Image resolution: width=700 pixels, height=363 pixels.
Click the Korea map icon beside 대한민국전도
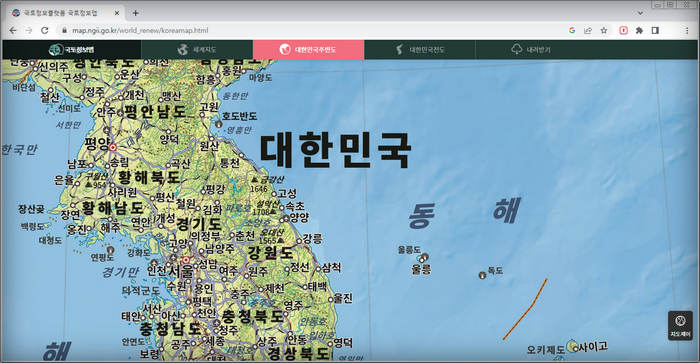(399, 50)
